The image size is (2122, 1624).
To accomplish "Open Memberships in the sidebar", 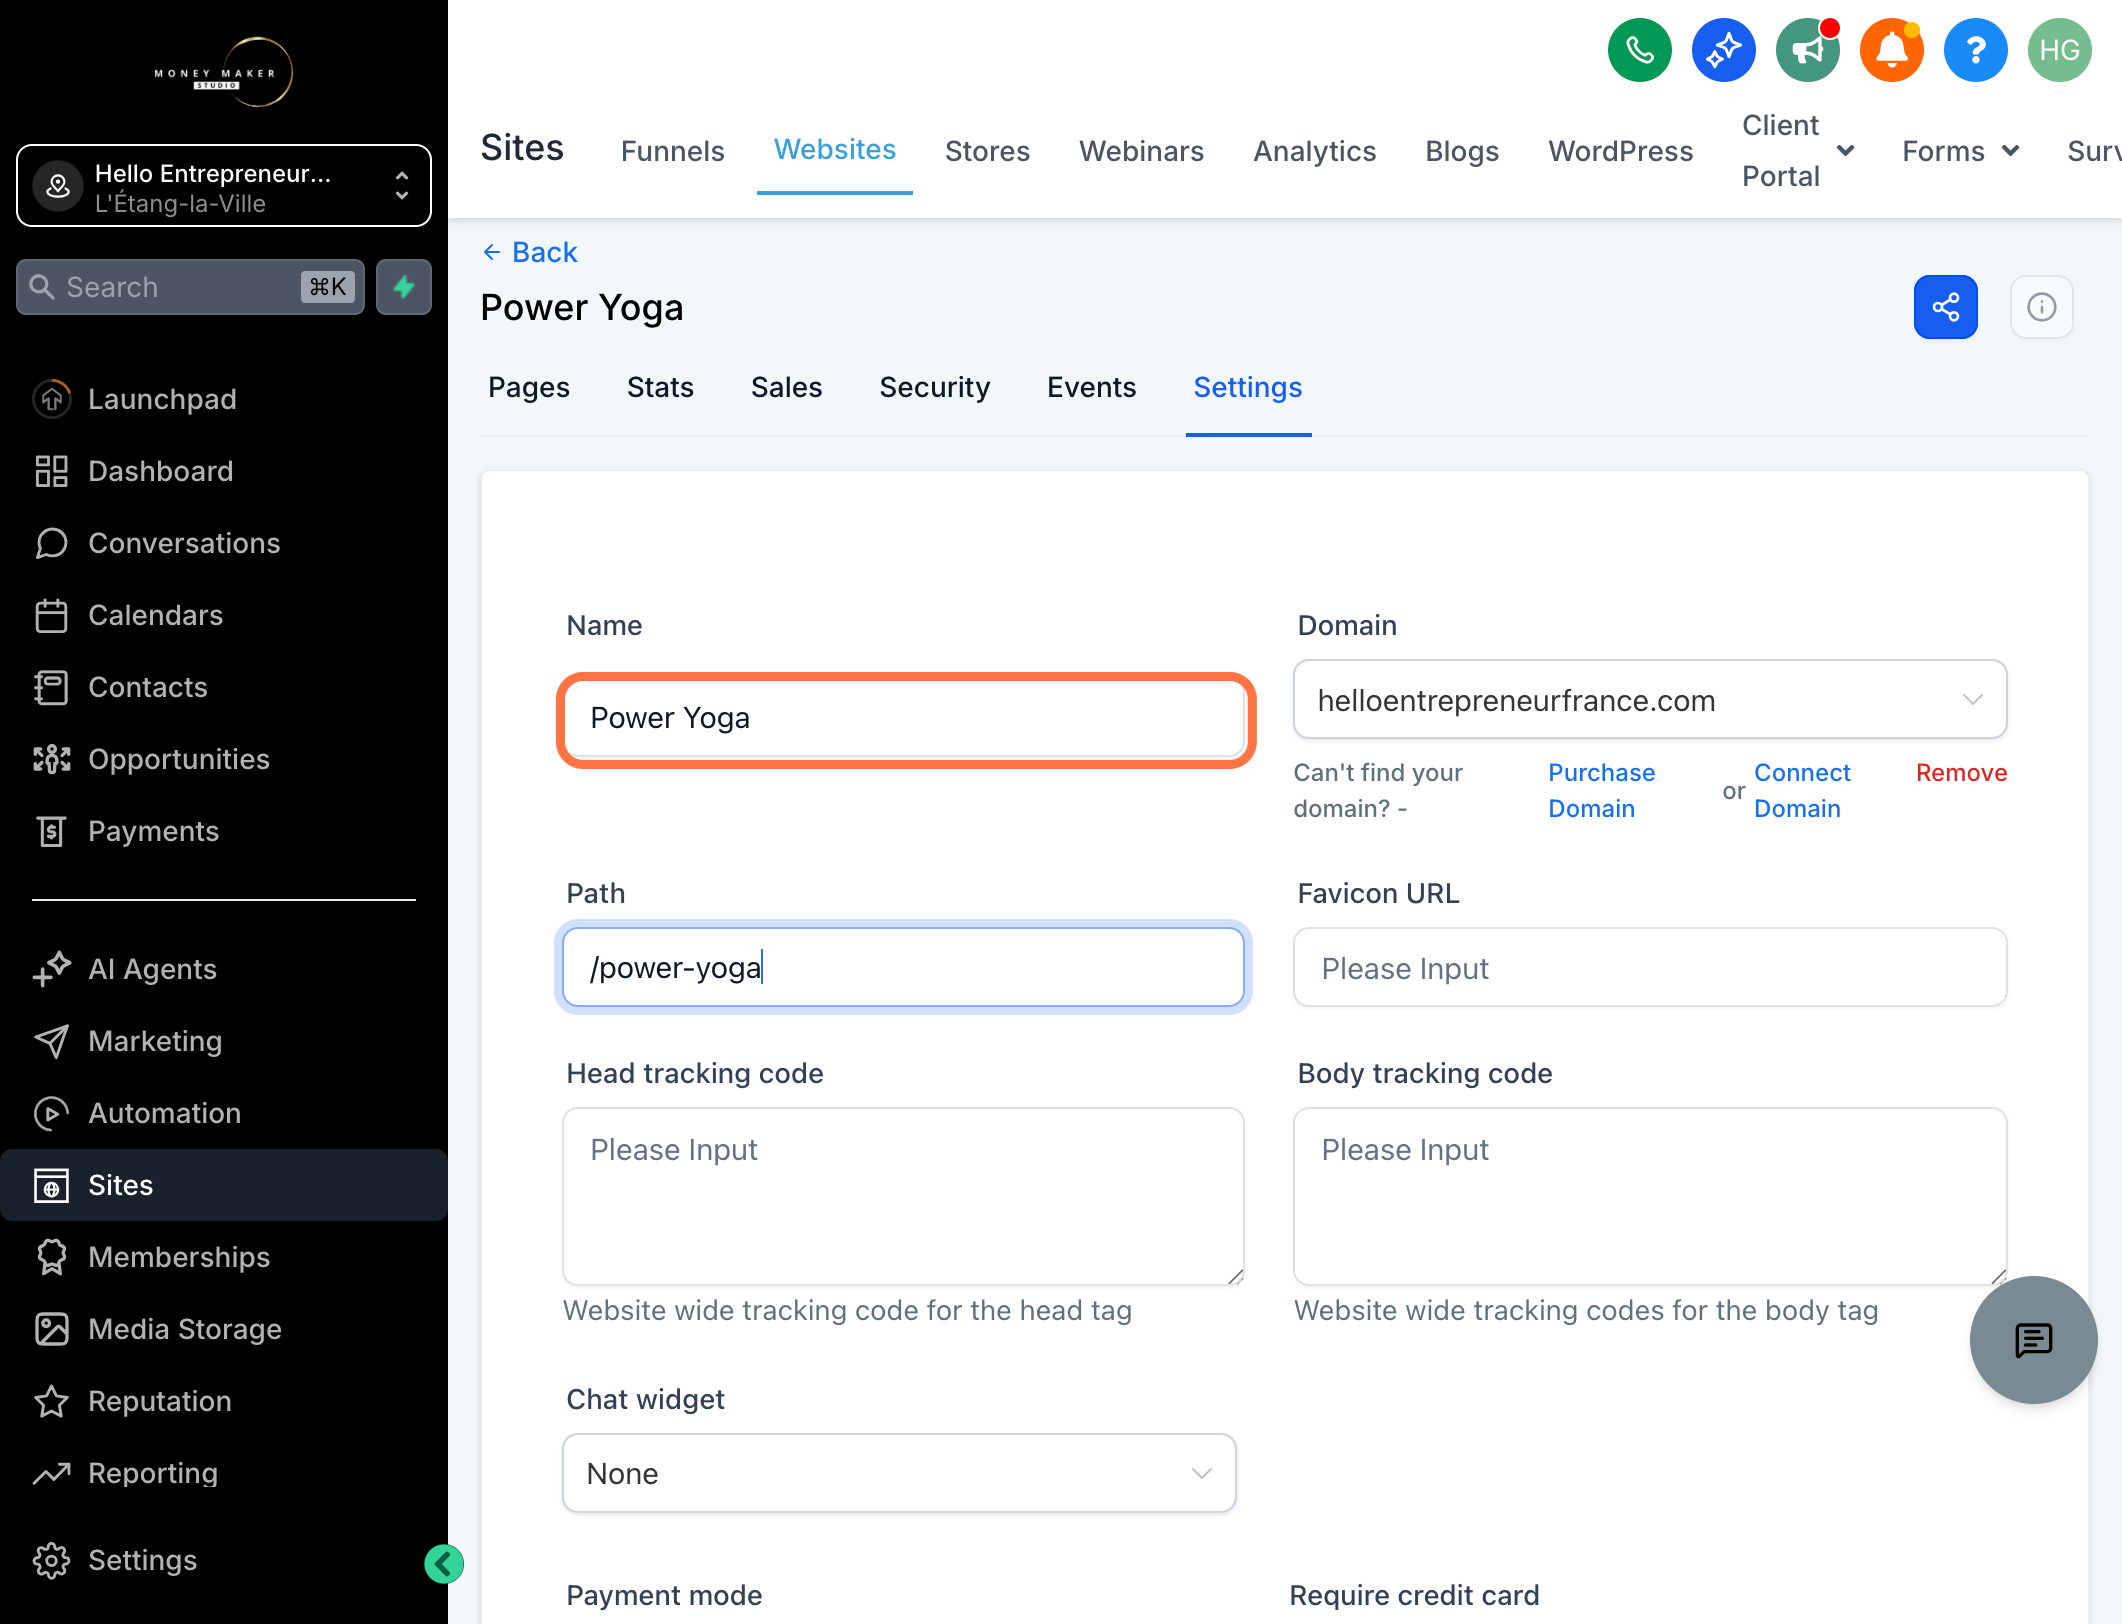I will (224, 1257).
